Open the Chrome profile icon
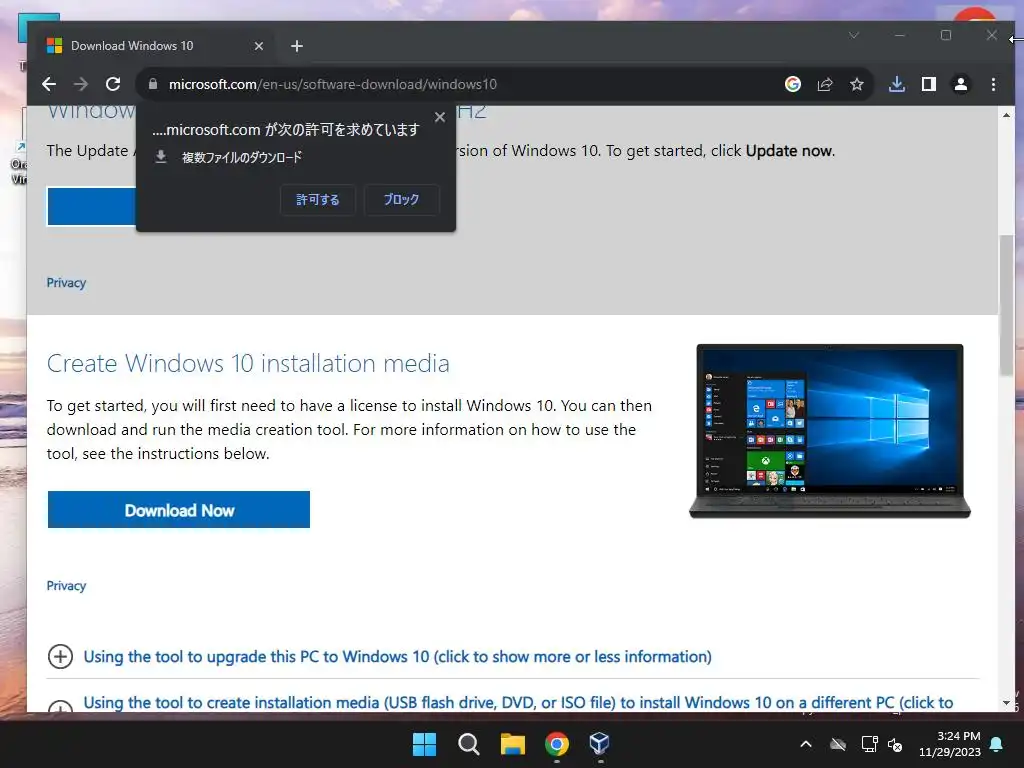The width and height of the screenshot is (1024, 768). click(961, 84)
